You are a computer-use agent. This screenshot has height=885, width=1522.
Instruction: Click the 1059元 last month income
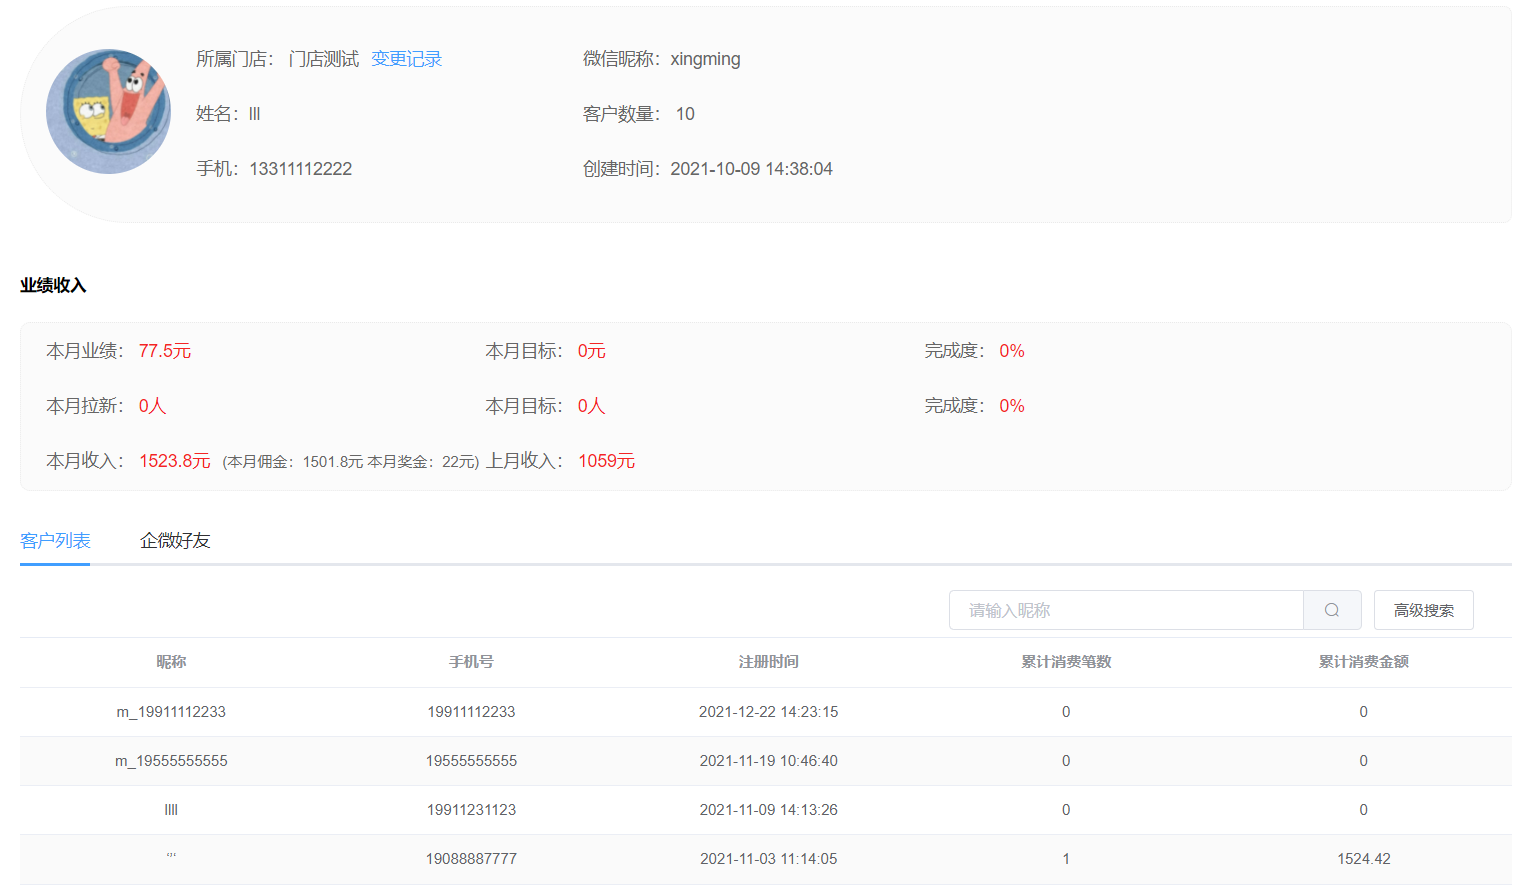tap(606, 461)
